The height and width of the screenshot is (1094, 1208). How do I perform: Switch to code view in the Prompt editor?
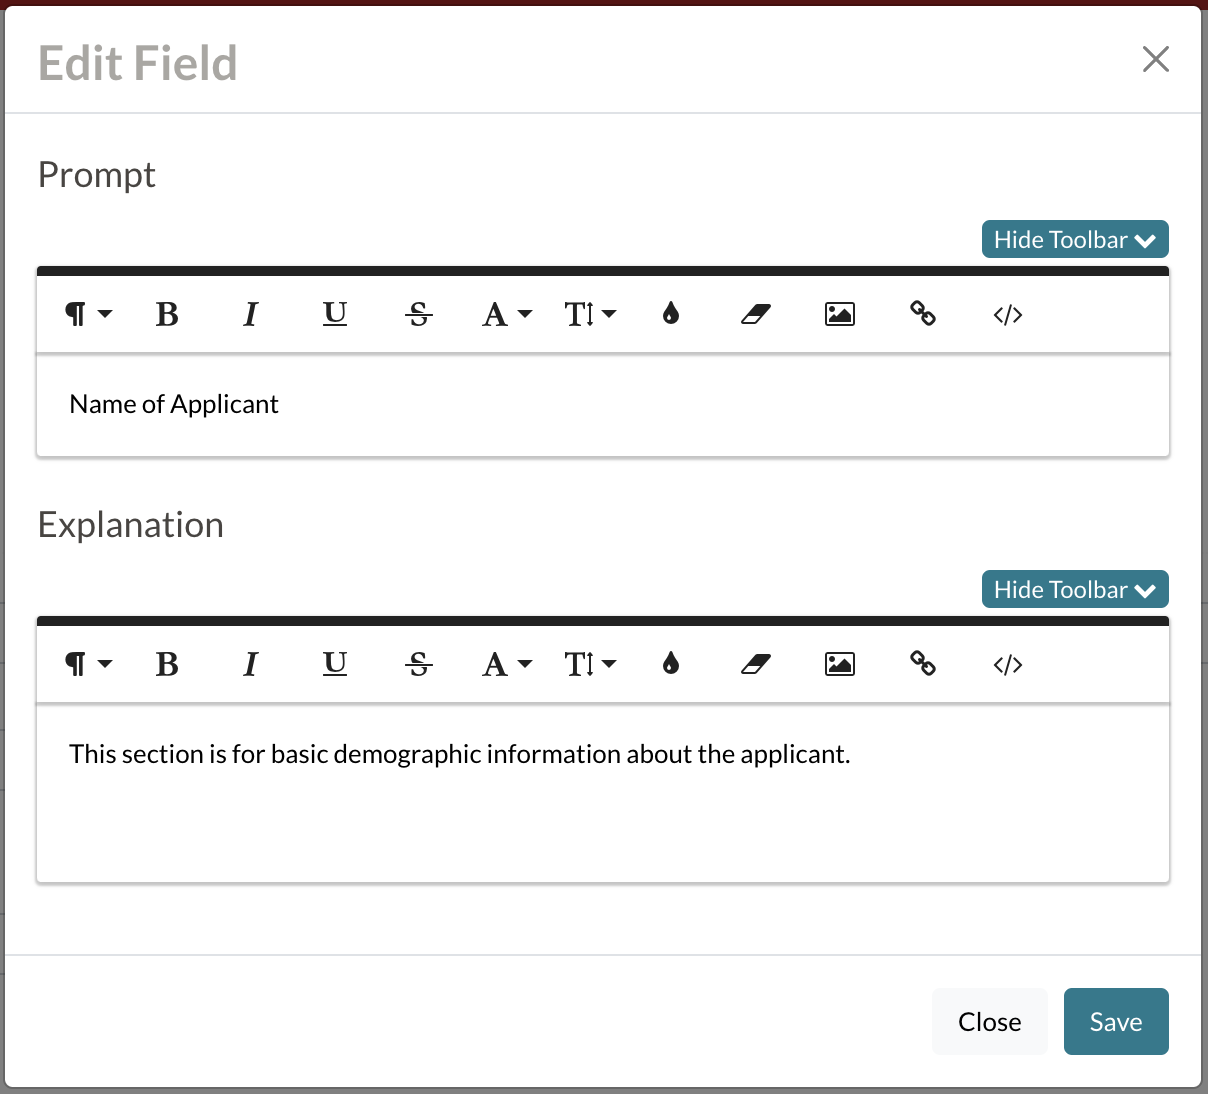1007,313
